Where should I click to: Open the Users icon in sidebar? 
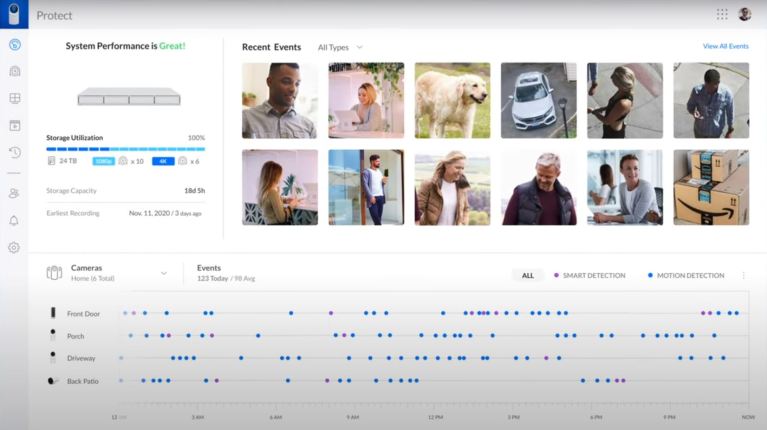pyautogui.click(x=14, y=193)
